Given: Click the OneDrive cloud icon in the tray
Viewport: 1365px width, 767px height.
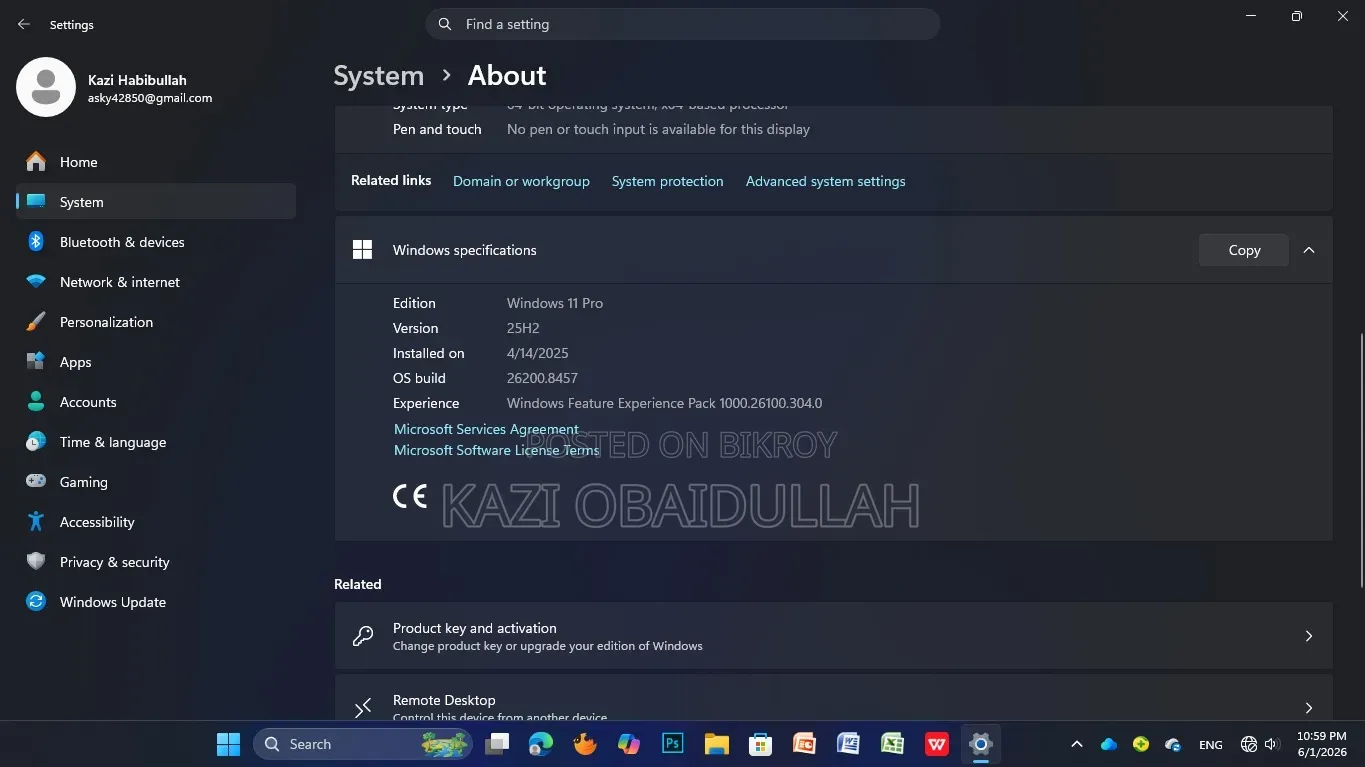Looking at the screenshot, I should pos(1109,744).
